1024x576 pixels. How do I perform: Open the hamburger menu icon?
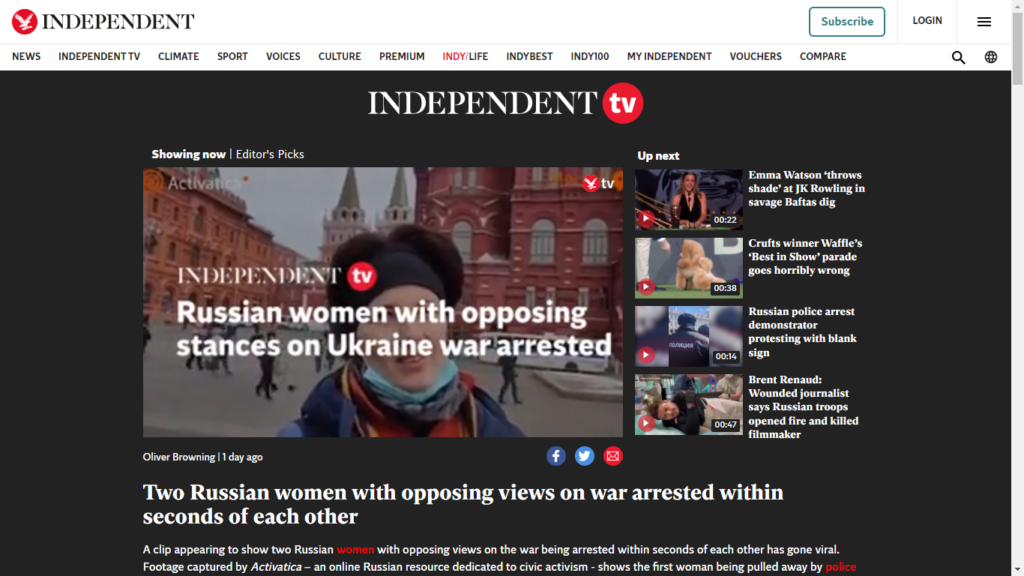984,22
